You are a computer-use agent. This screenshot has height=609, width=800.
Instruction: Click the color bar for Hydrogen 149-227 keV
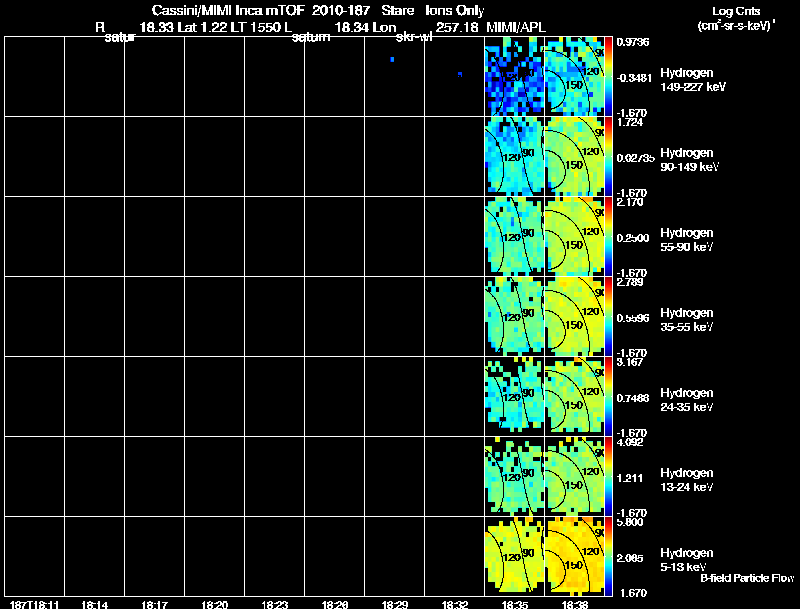[608, 76]
